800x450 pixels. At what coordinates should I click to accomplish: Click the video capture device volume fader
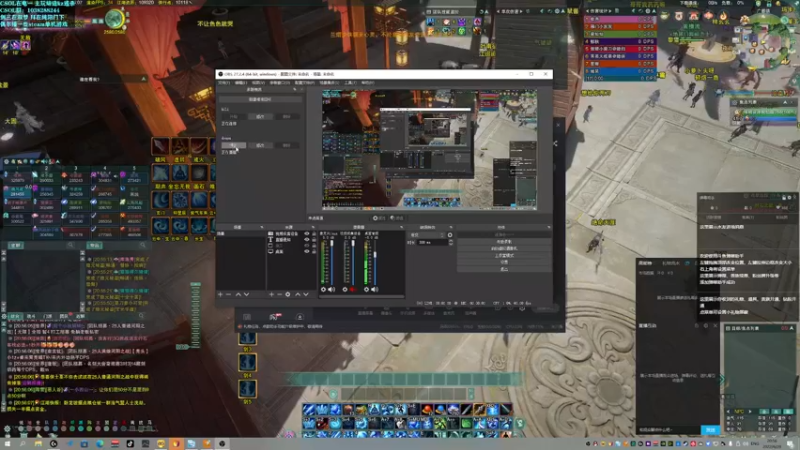354,261
